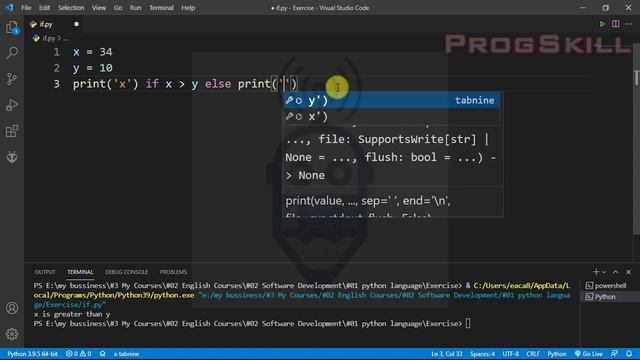
Task: Select the if.py editor tab
Action: [46, 24]
